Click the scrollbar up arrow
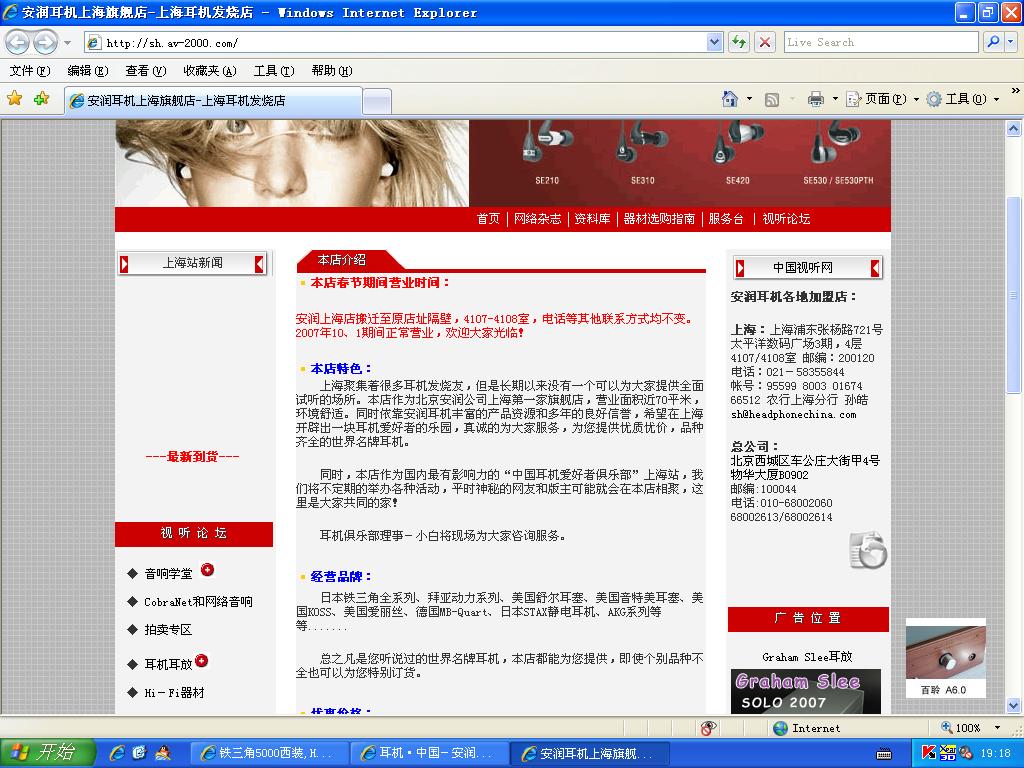Screen dimensions: 1024x768 pos(1014,128)
